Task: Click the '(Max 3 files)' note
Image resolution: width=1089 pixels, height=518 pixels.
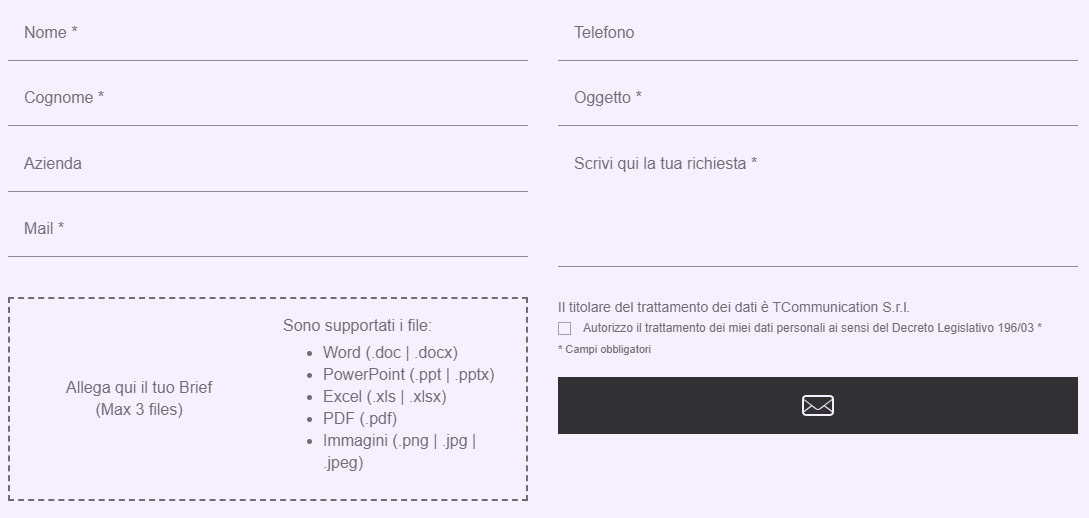Action: 139,410
